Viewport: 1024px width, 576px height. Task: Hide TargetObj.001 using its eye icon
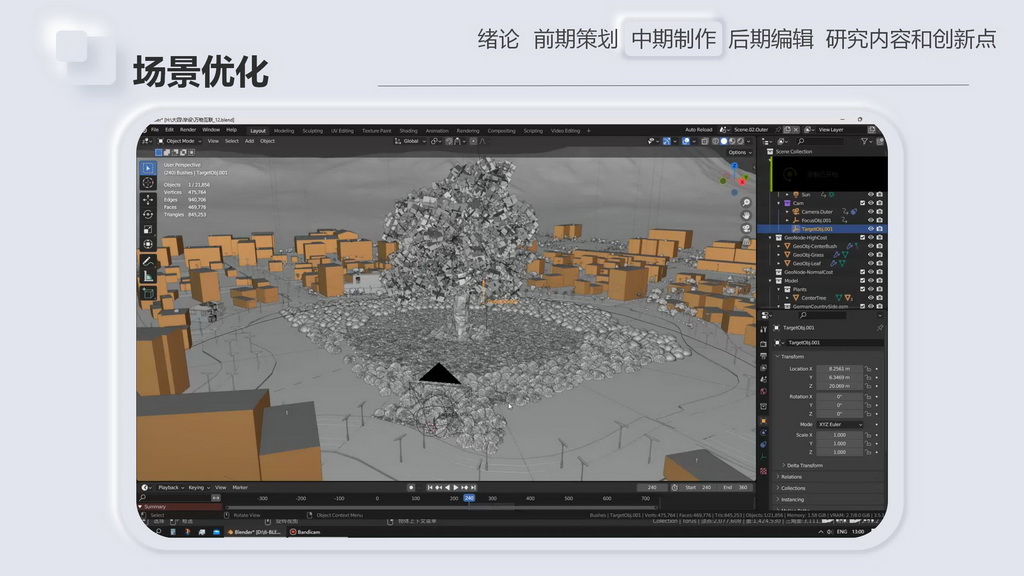click(x=870, y=229)
